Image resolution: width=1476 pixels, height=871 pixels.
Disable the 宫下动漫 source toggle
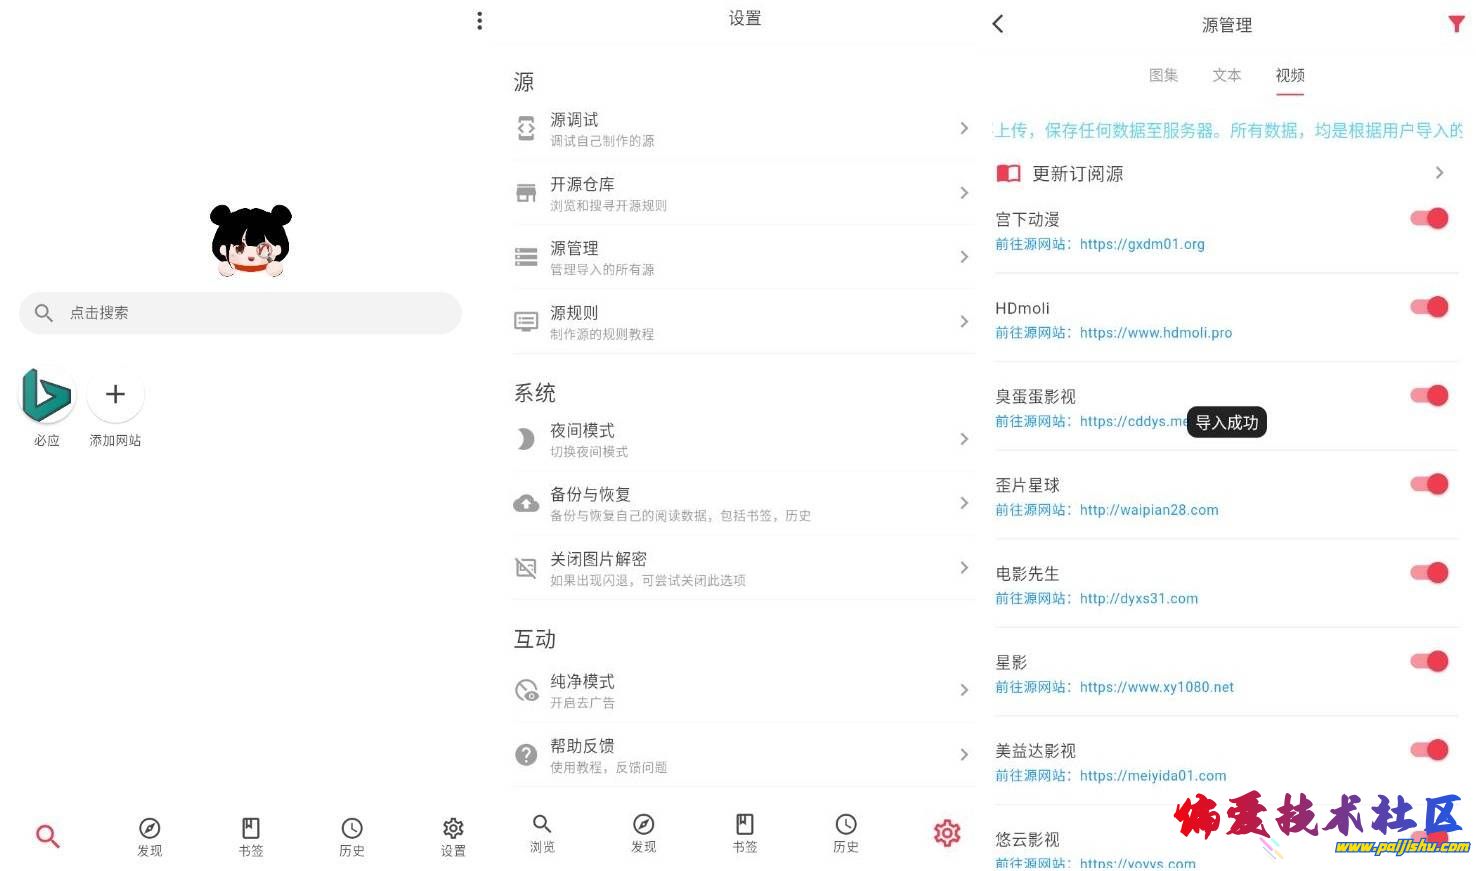click(x=1430, y=219)
